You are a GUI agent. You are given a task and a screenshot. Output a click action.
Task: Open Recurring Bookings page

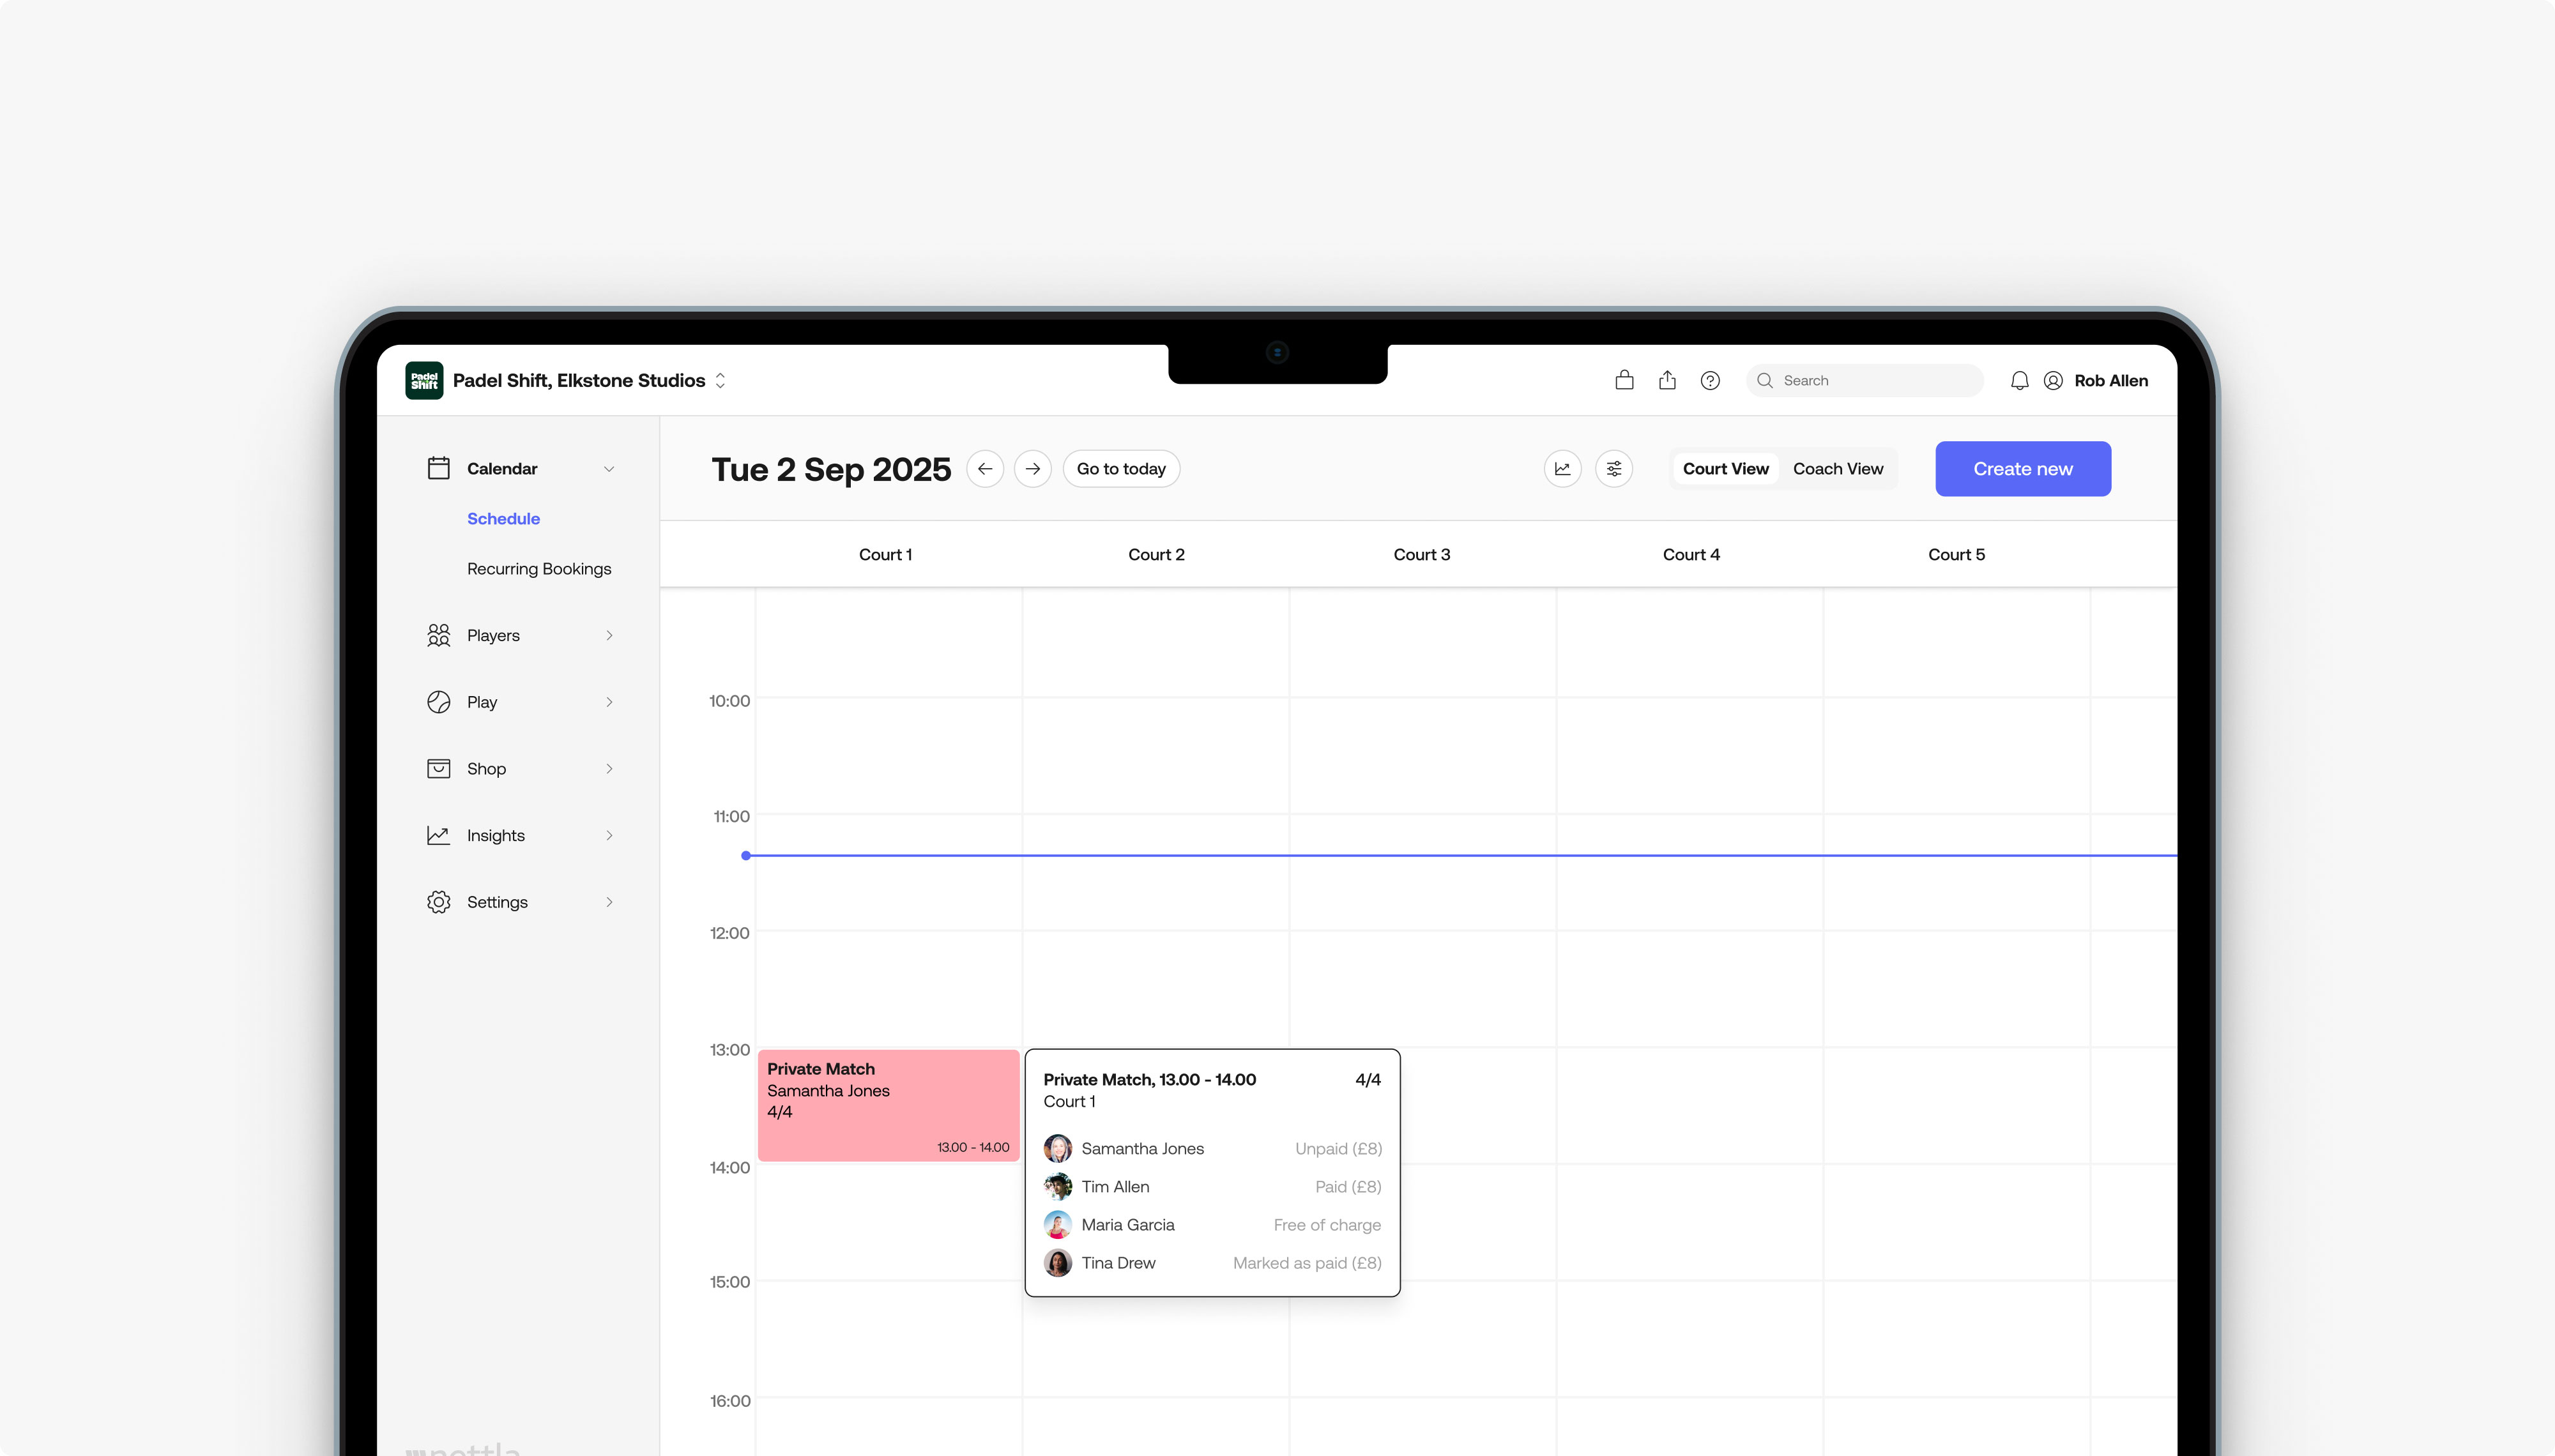(538, 568)
